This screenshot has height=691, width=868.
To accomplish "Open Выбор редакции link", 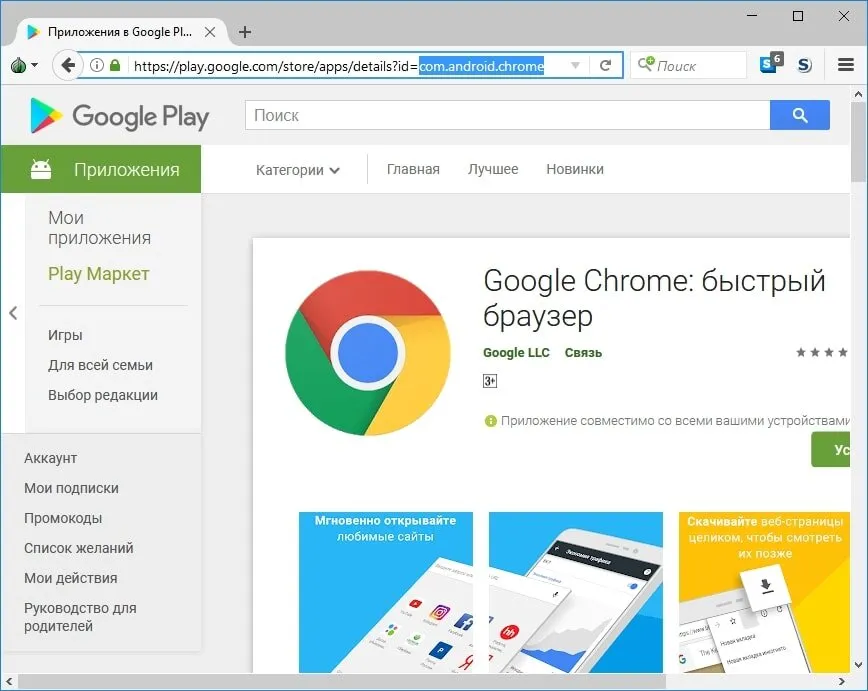I will (x=102, y=395).
